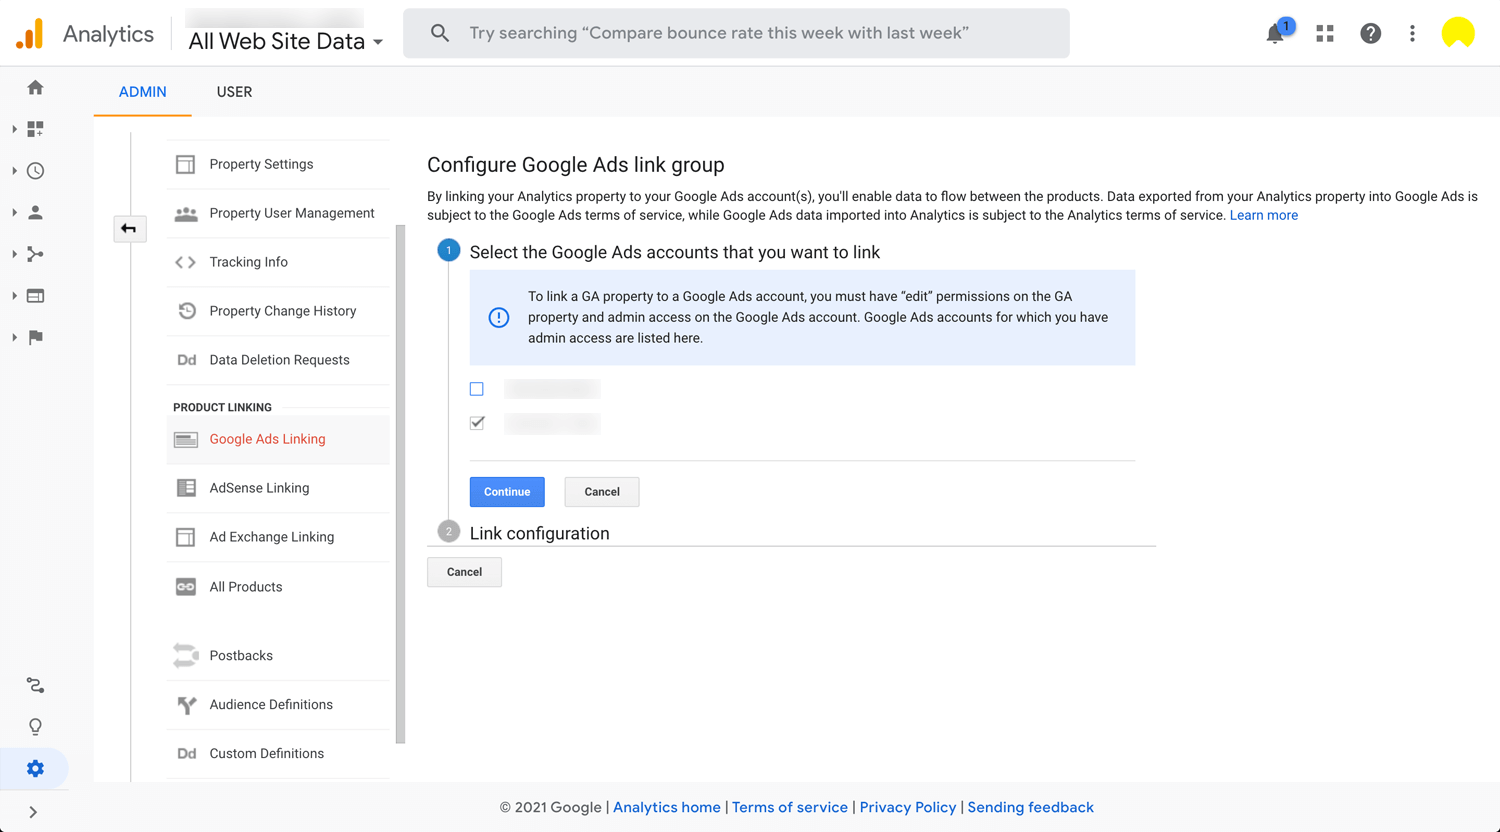The height and width of the screenshot is (832, 1500).
Task: Click Cancel next to Continue
Action: point(602,492)
